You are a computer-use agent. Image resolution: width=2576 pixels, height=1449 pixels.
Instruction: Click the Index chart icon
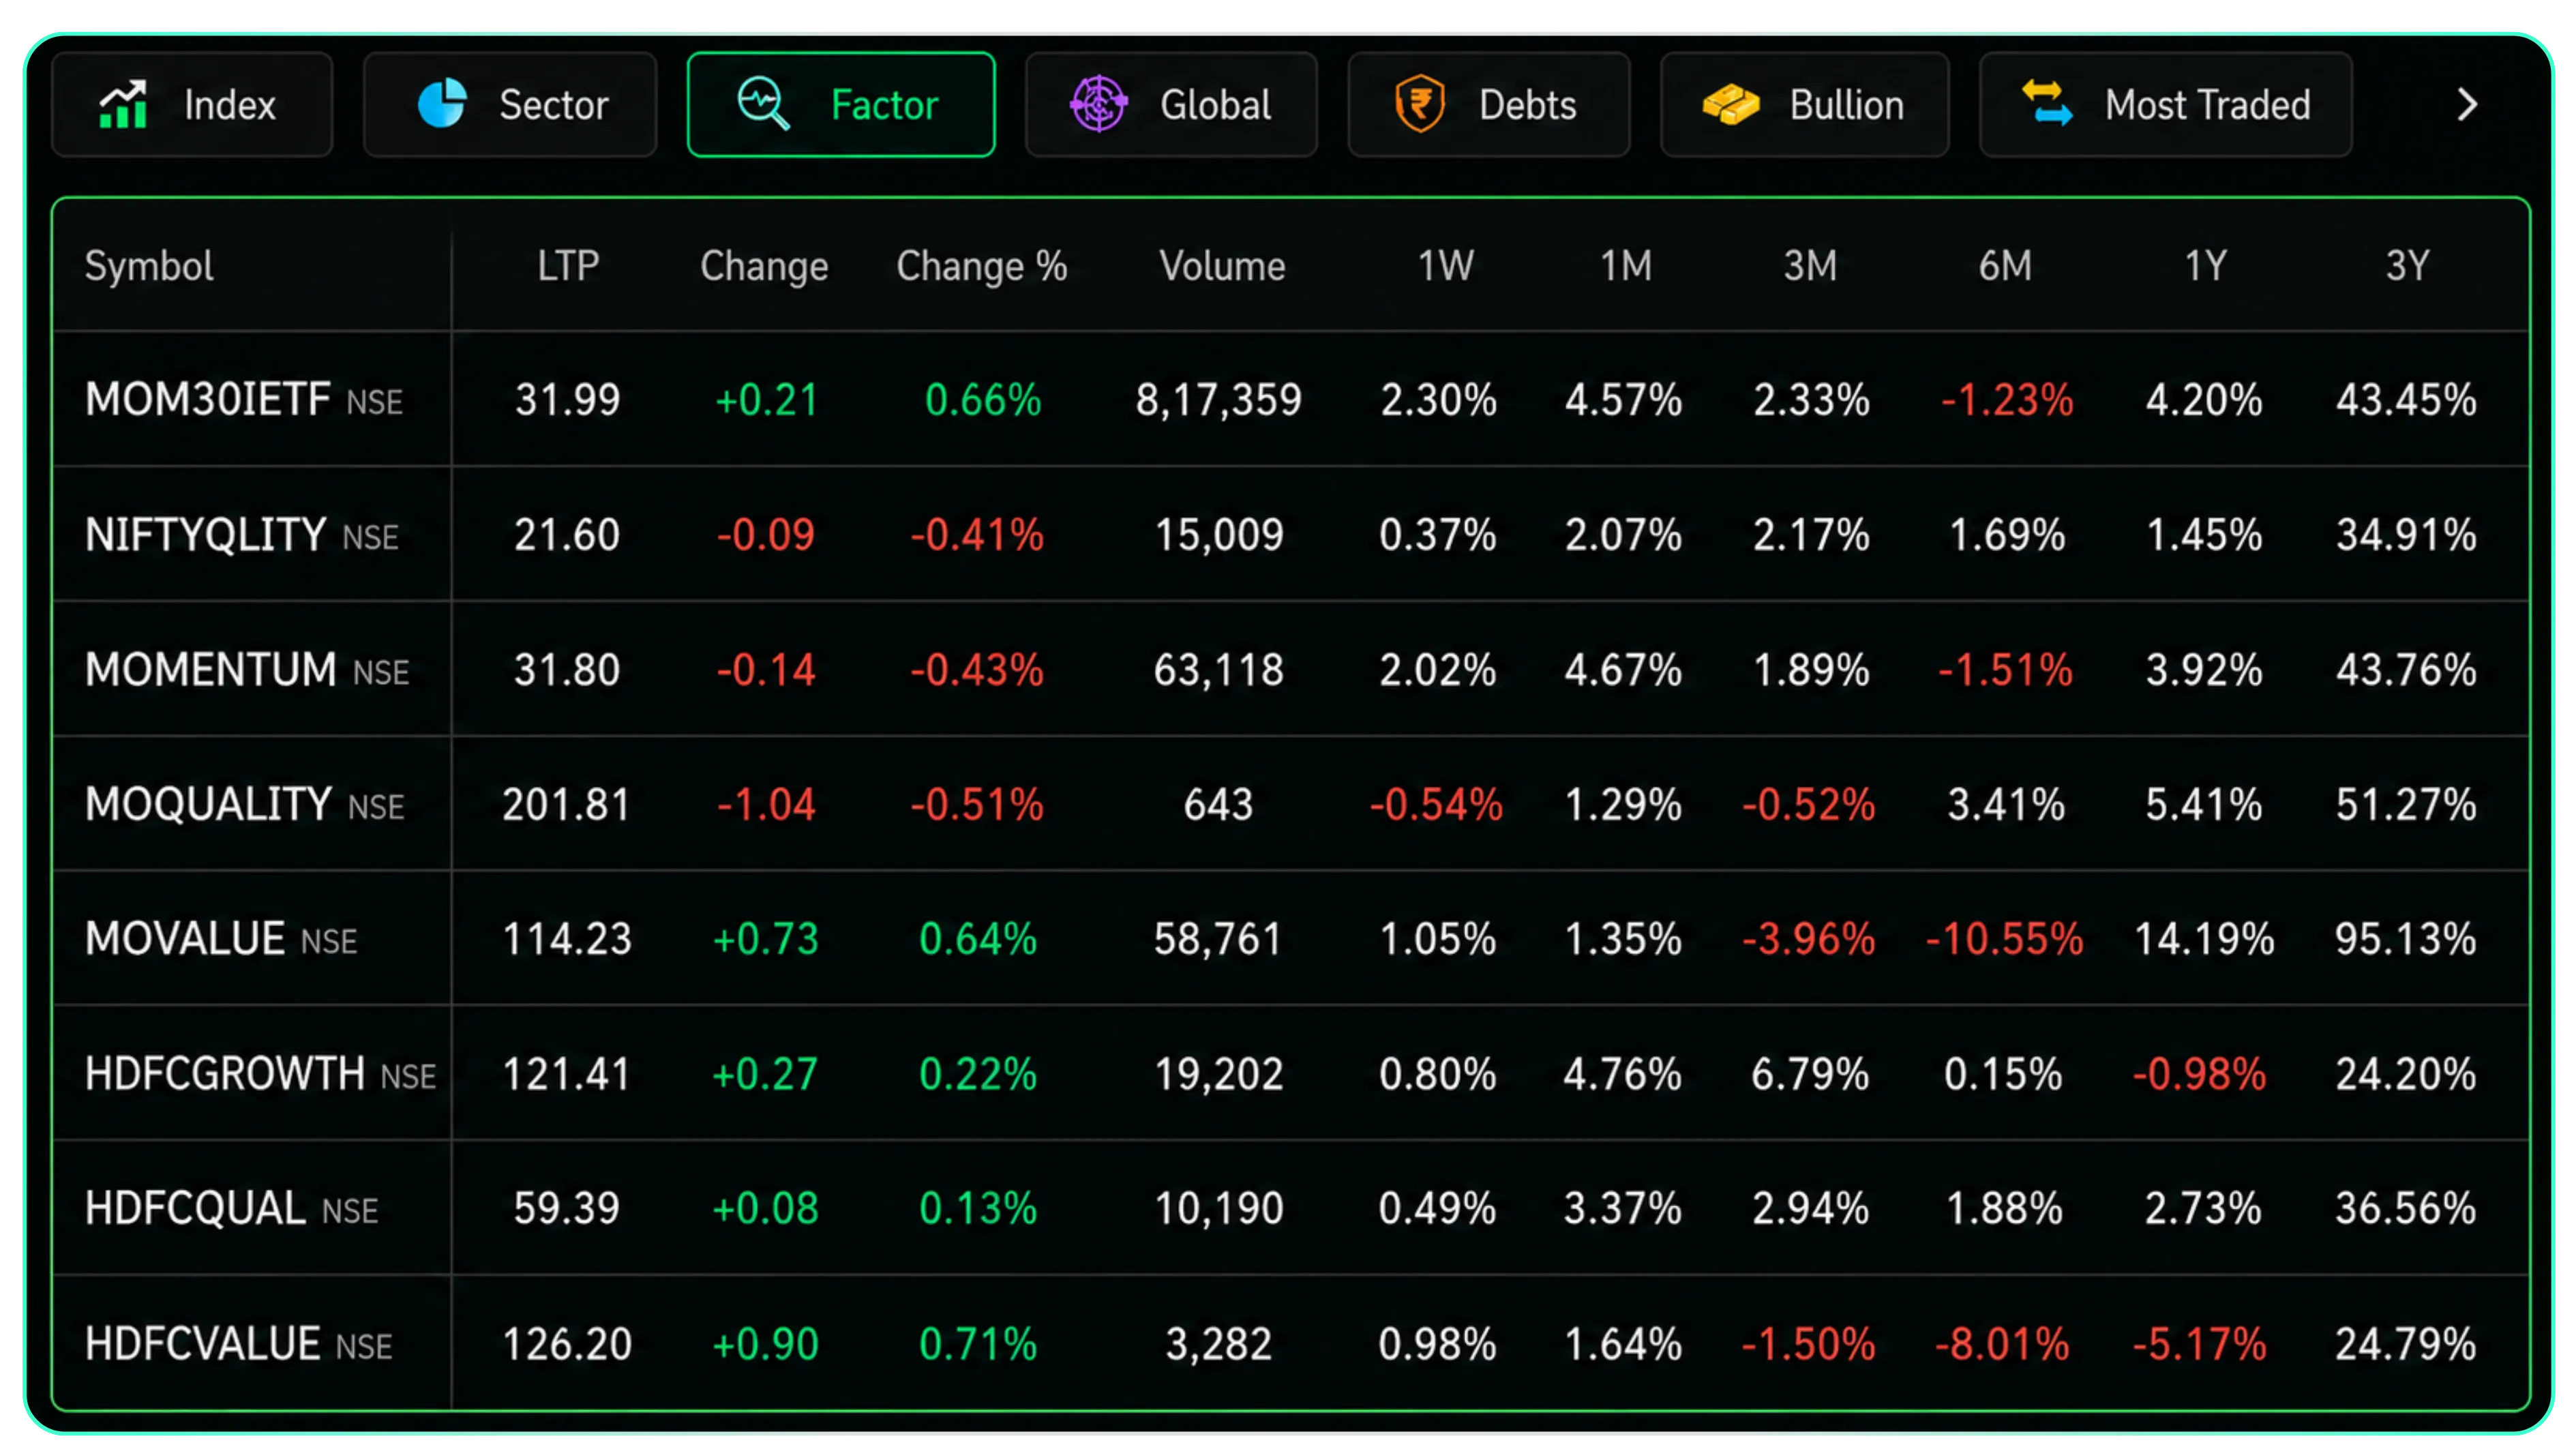[x=123, y=105]
